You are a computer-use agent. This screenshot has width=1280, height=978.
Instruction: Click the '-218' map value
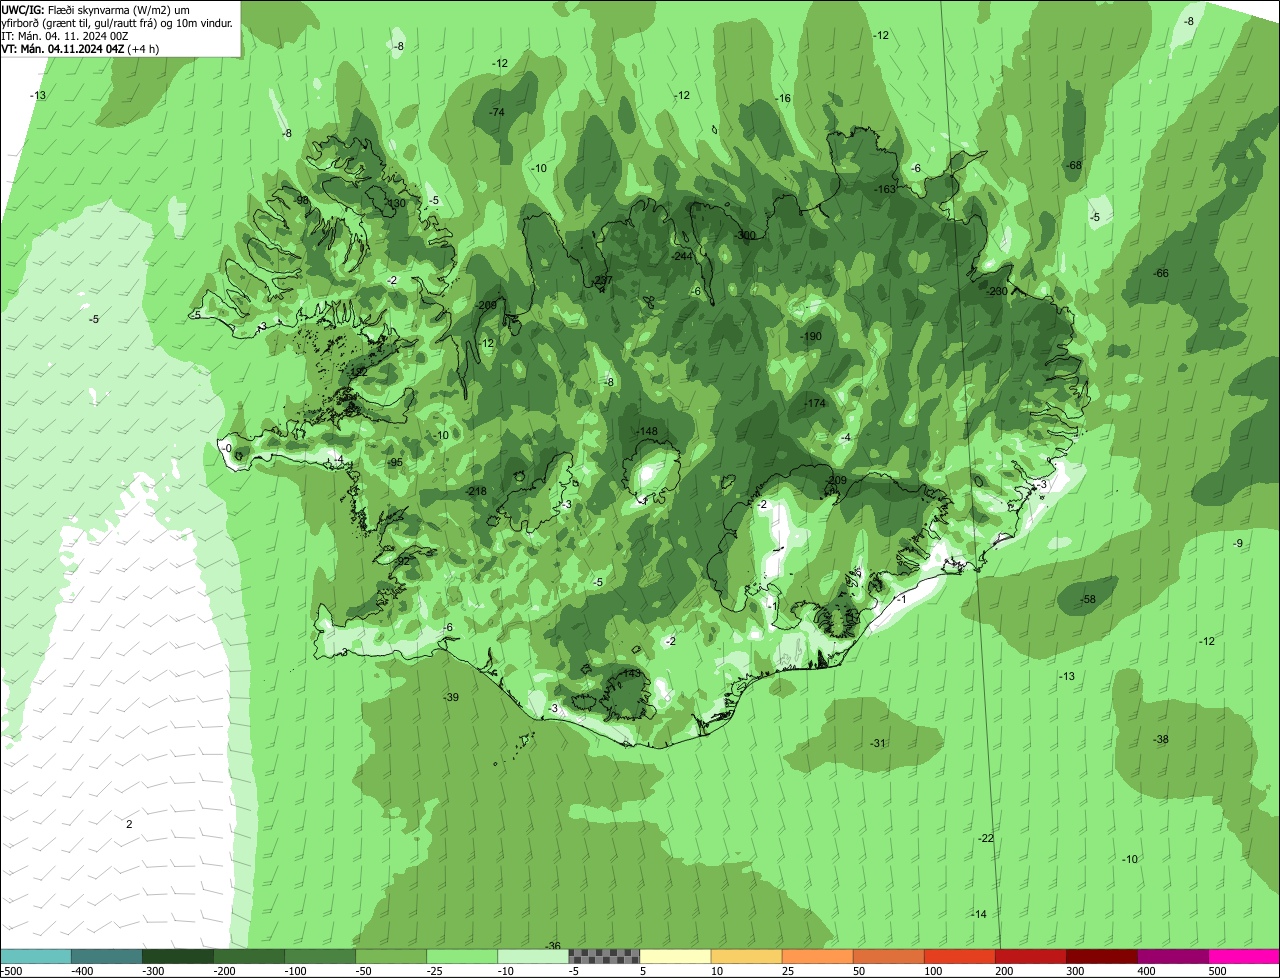tap(477, 491)
